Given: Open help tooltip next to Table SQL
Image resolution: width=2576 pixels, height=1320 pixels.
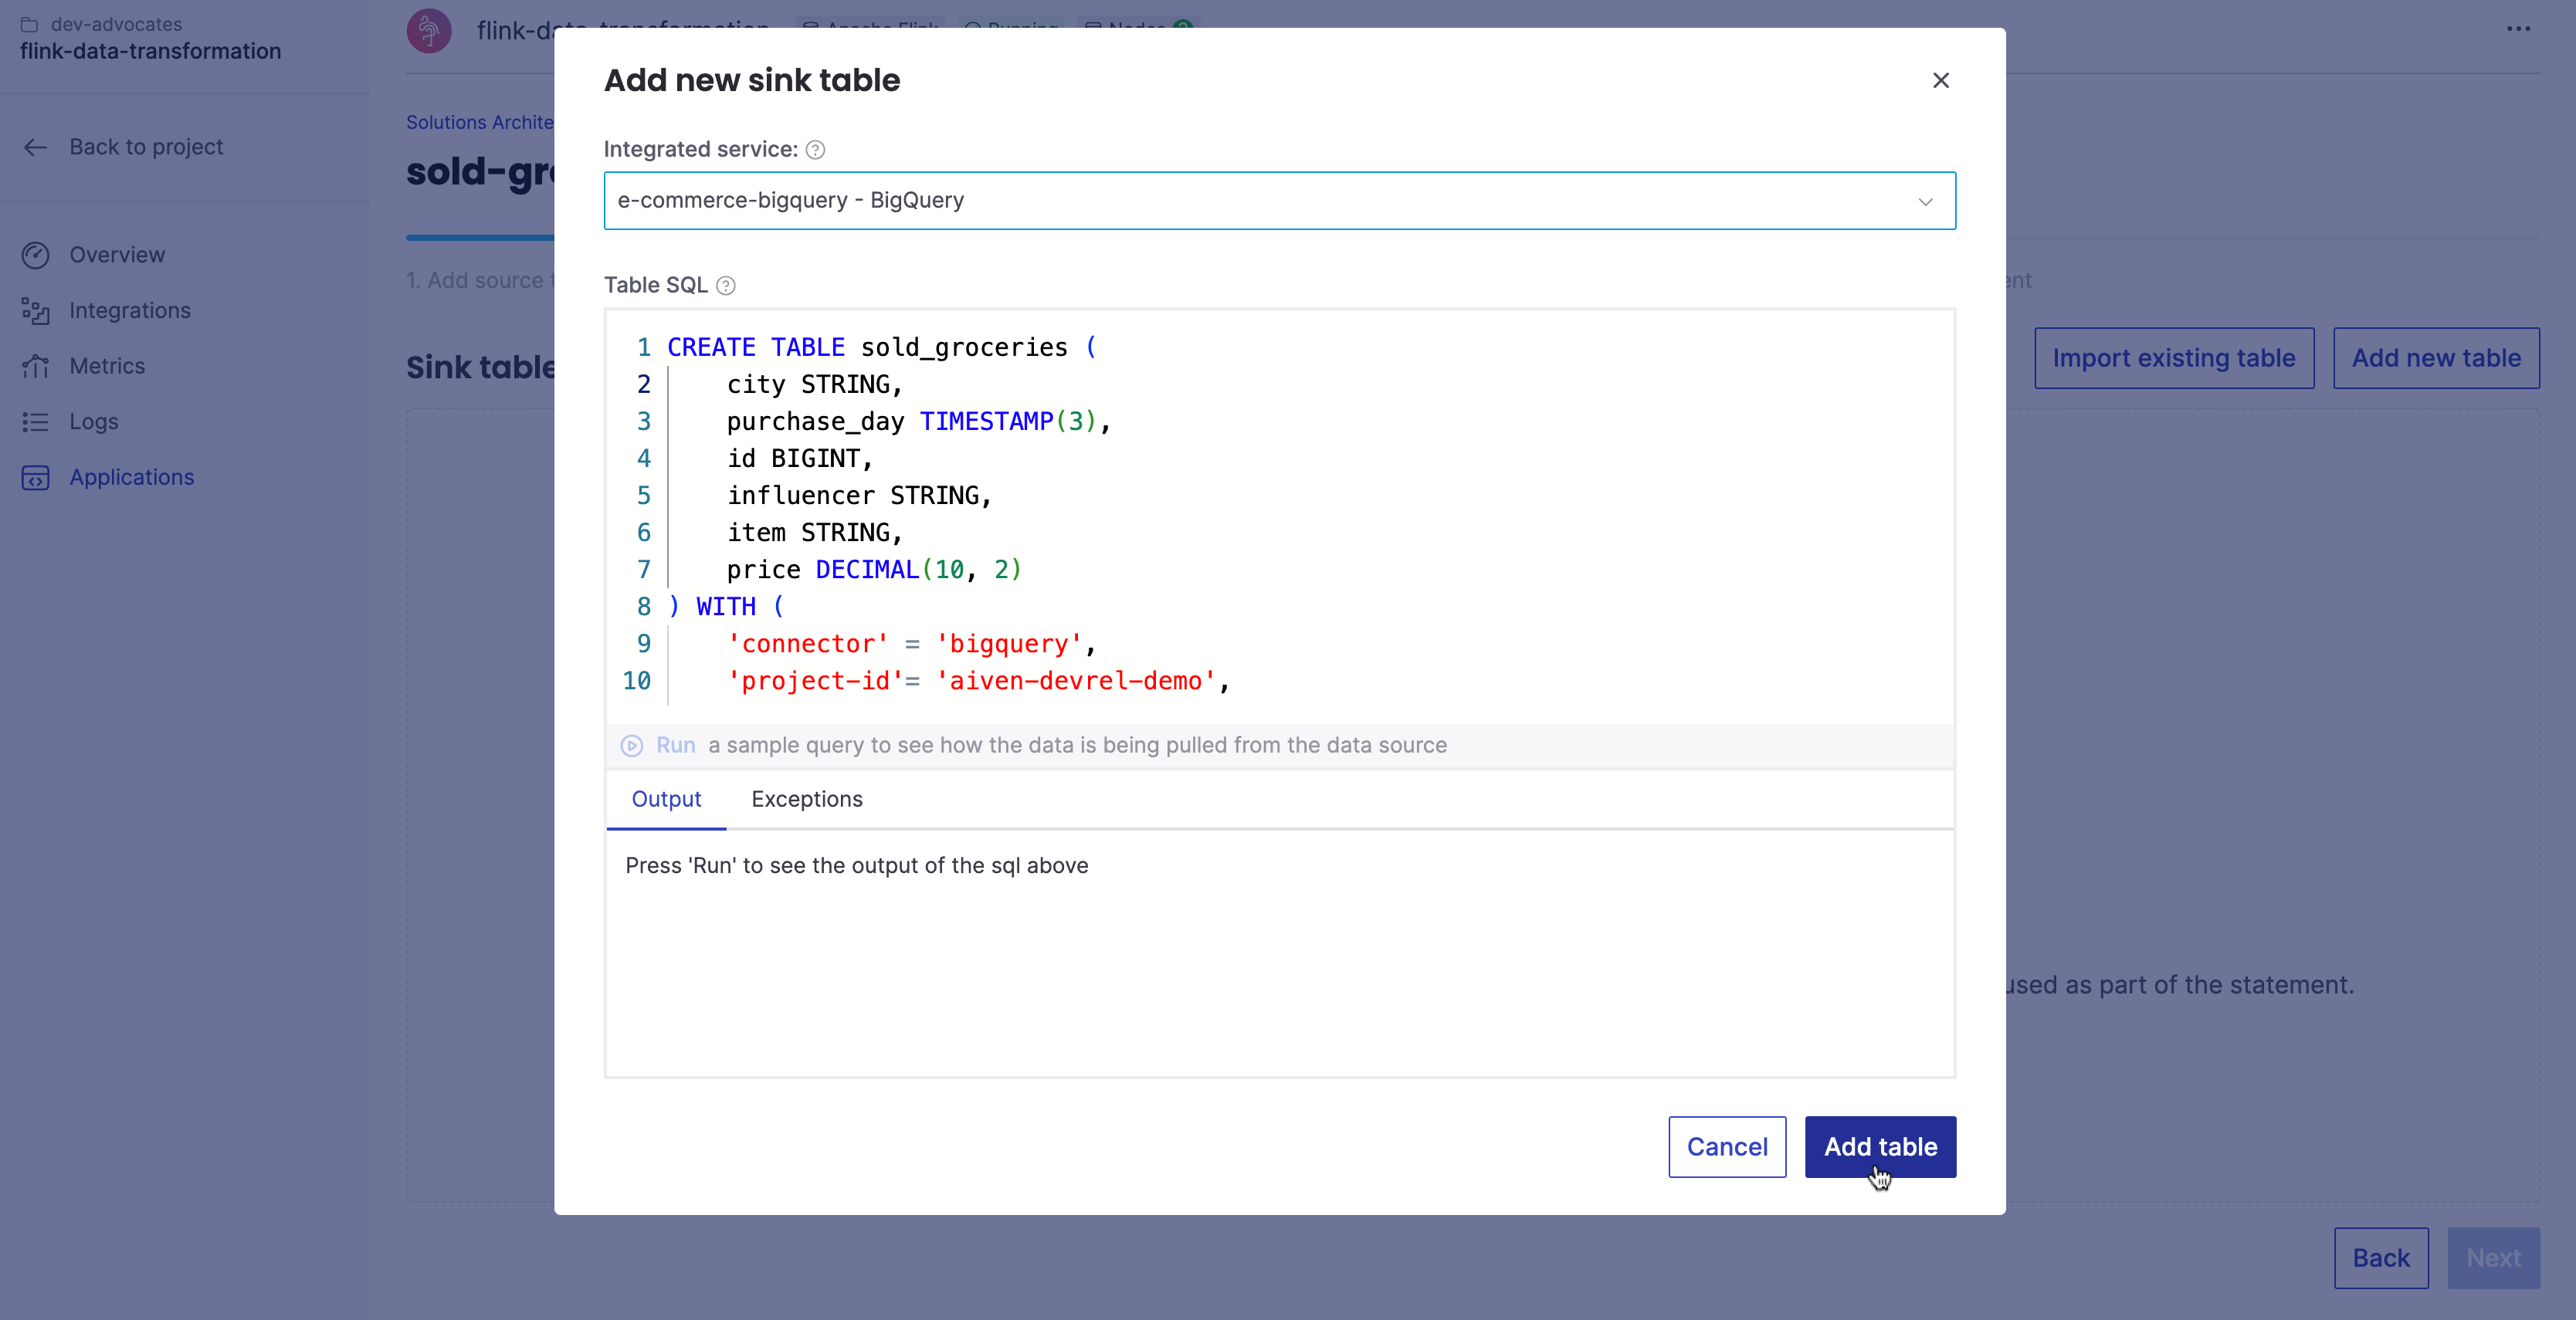Looking at the screenshot, I should click(725, 285).
